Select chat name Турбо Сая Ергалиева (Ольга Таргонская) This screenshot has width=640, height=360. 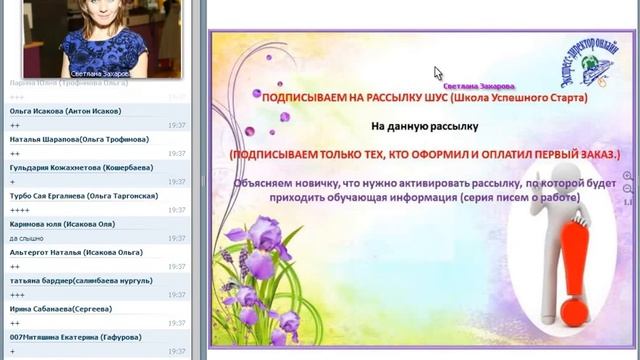point(84,196)
